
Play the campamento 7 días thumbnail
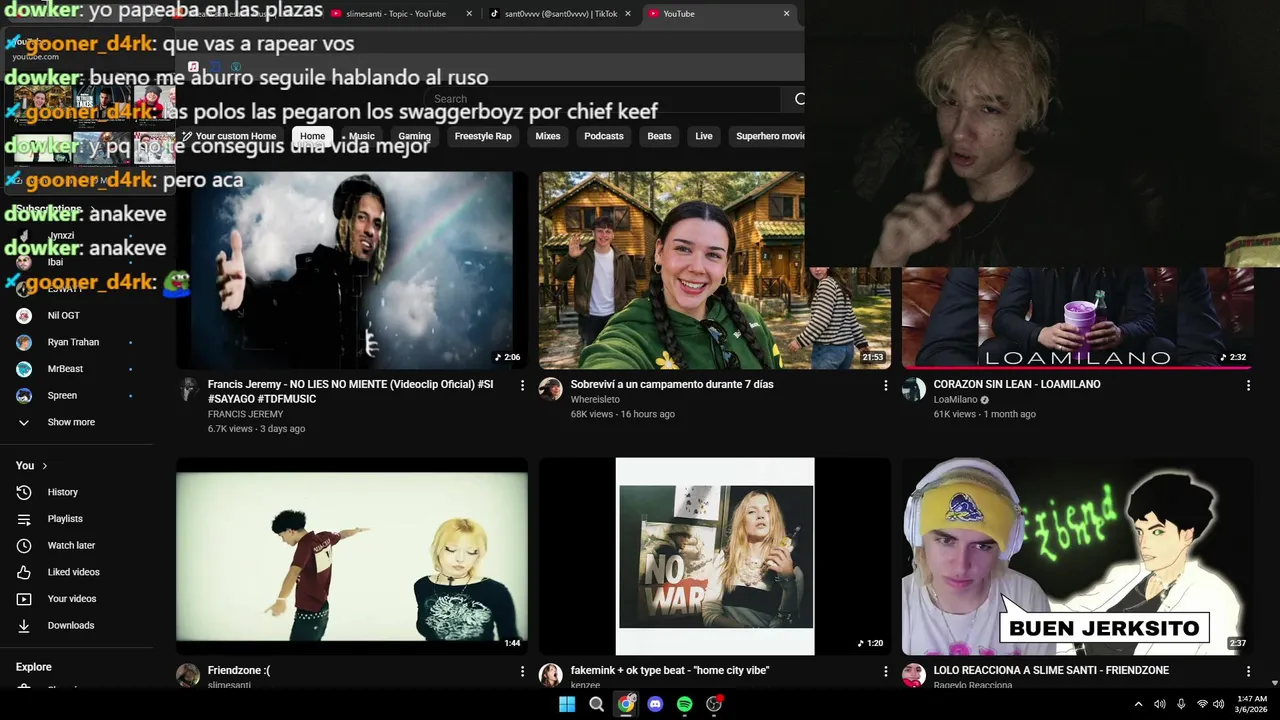[715, 271]
